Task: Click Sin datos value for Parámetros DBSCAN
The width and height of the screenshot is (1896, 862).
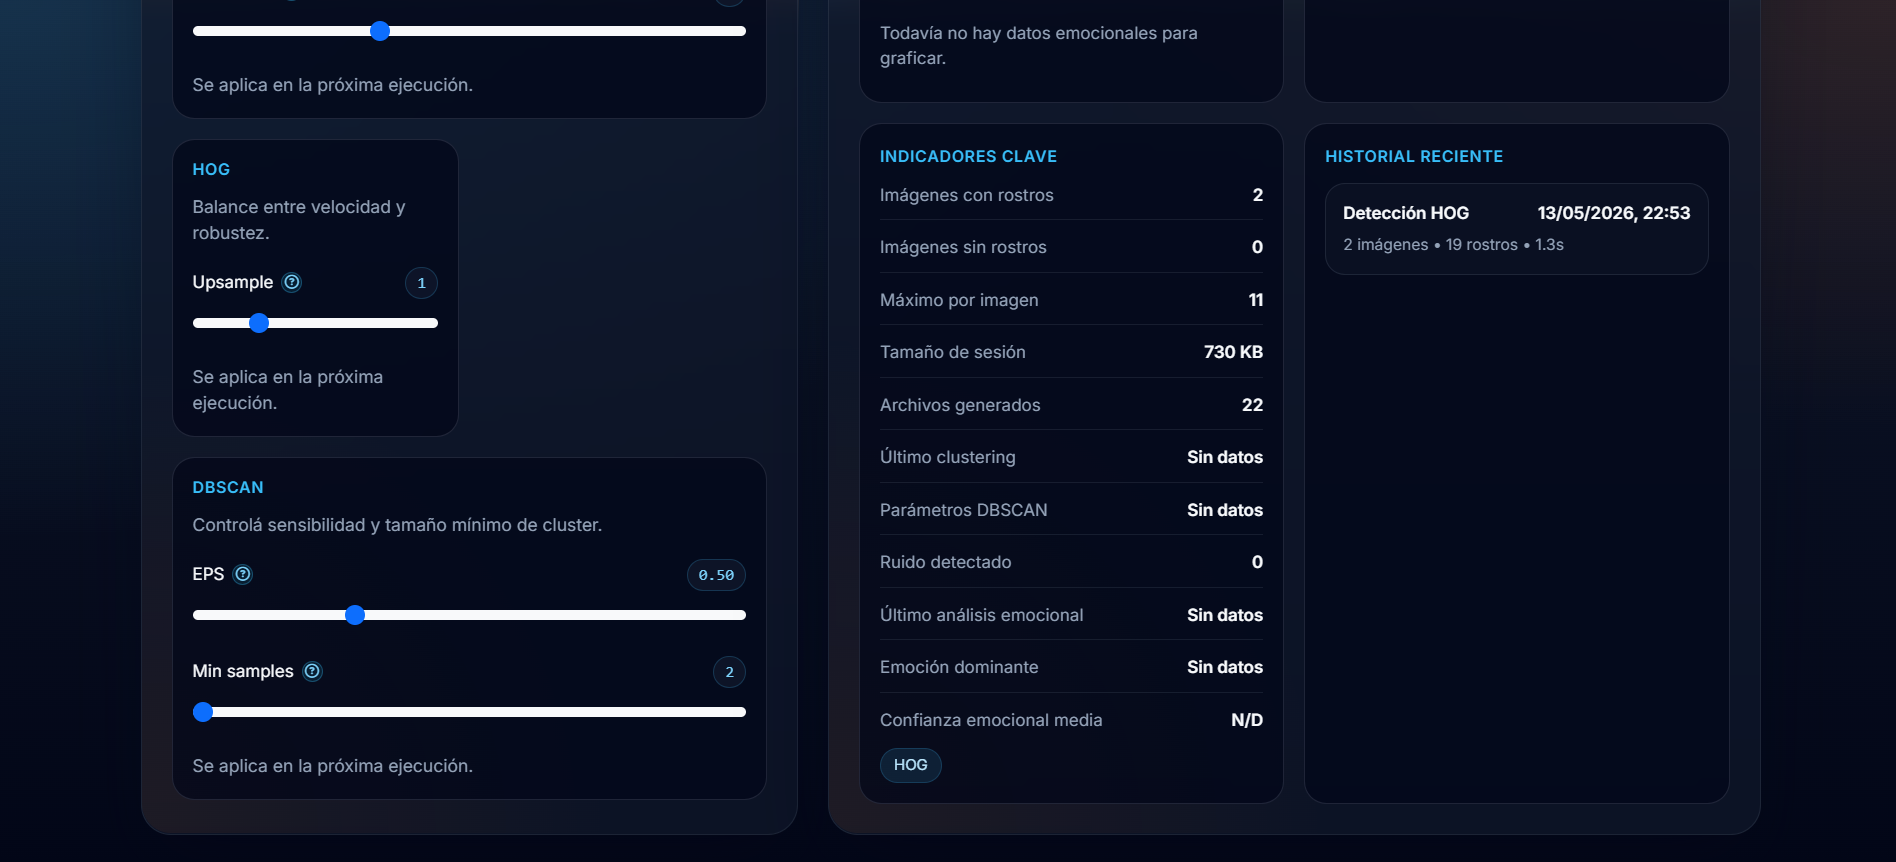Action: point(1225,510)
